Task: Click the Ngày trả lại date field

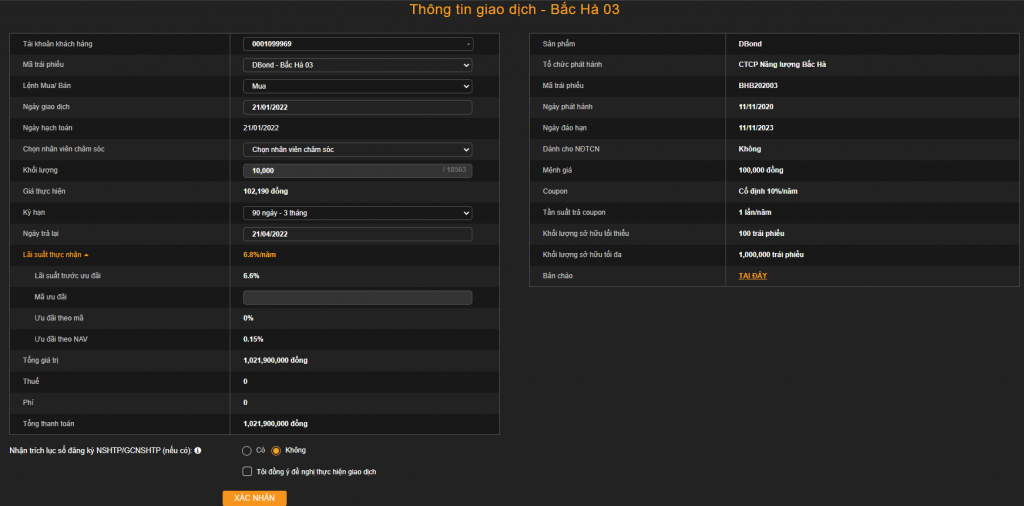Action: [x=357, y=233]
